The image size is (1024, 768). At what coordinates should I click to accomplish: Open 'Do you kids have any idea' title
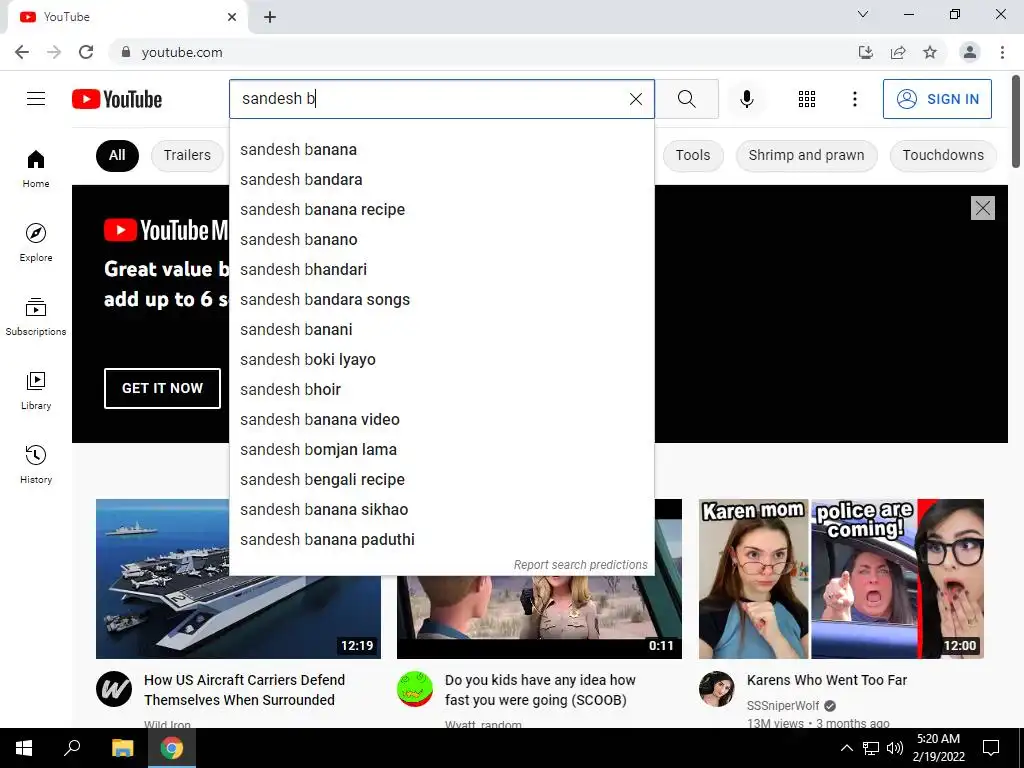tap(540, 690)
